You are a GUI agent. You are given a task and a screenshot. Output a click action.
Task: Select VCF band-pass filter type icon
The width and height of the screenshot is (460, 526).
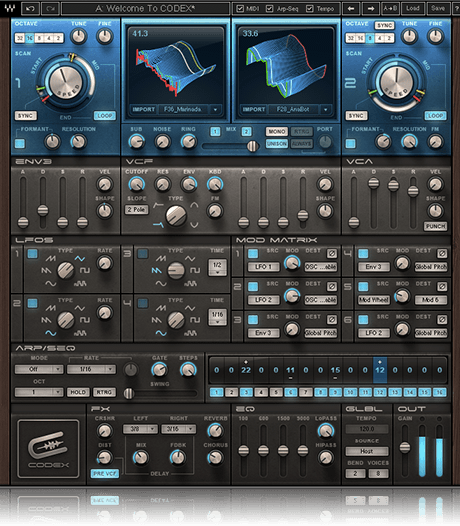pyautogui.click(x=194, y=205)
